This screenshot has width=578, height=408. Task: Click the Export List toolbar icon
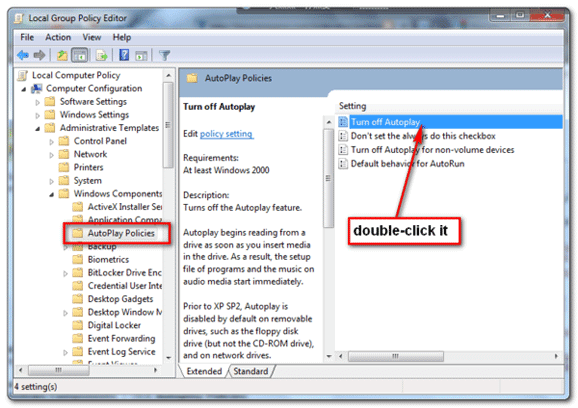coord(101,55)
